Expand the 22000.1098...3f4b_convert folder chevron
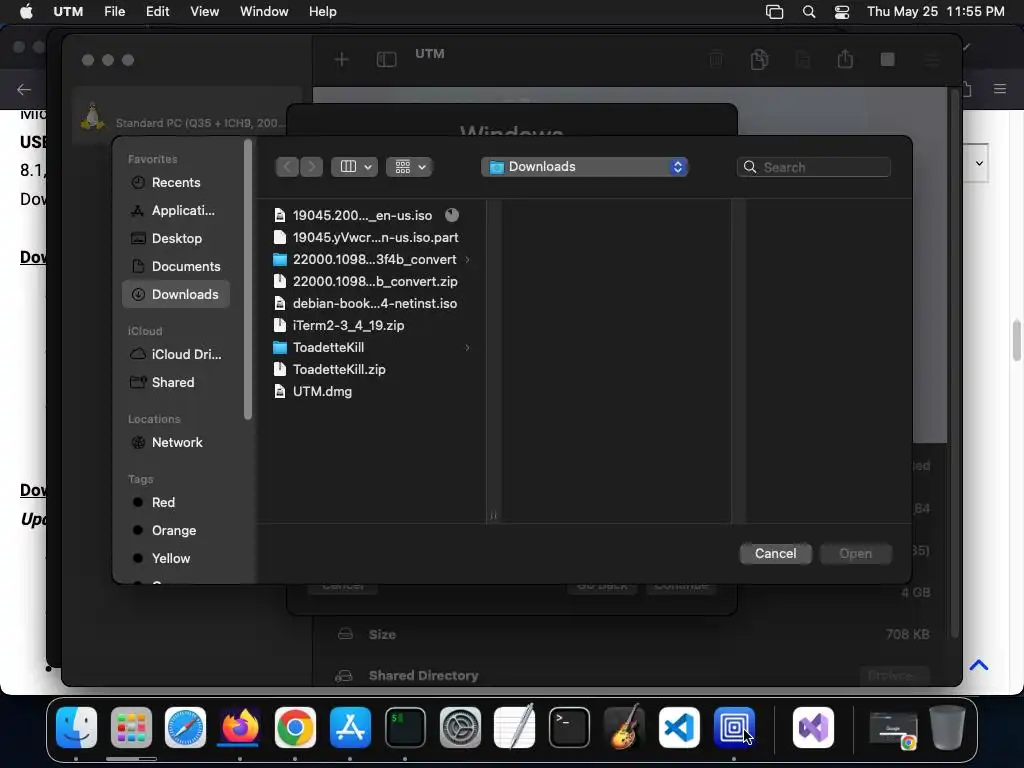The width and height of the screenshot is (1024, 768). pos(468,259)
